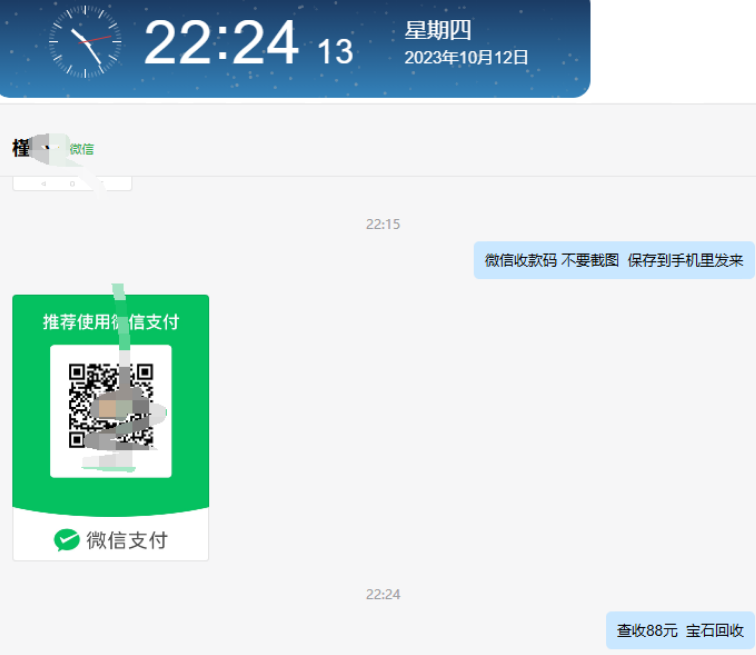
Task: Click the WeChat Pay checkmark logo icon
Action: point(67,540)
